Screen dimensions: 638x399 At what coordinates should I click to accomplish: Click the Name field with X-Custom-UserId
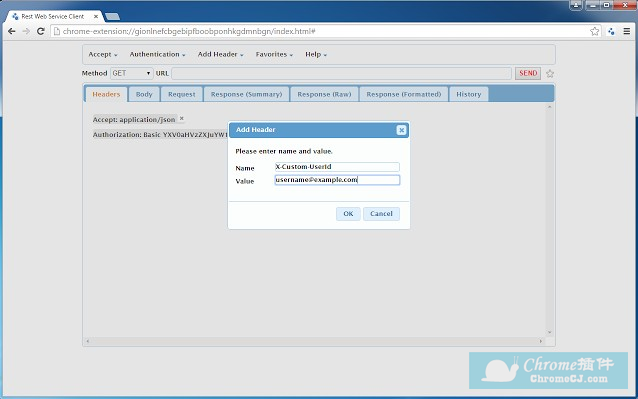coord(337,167)
